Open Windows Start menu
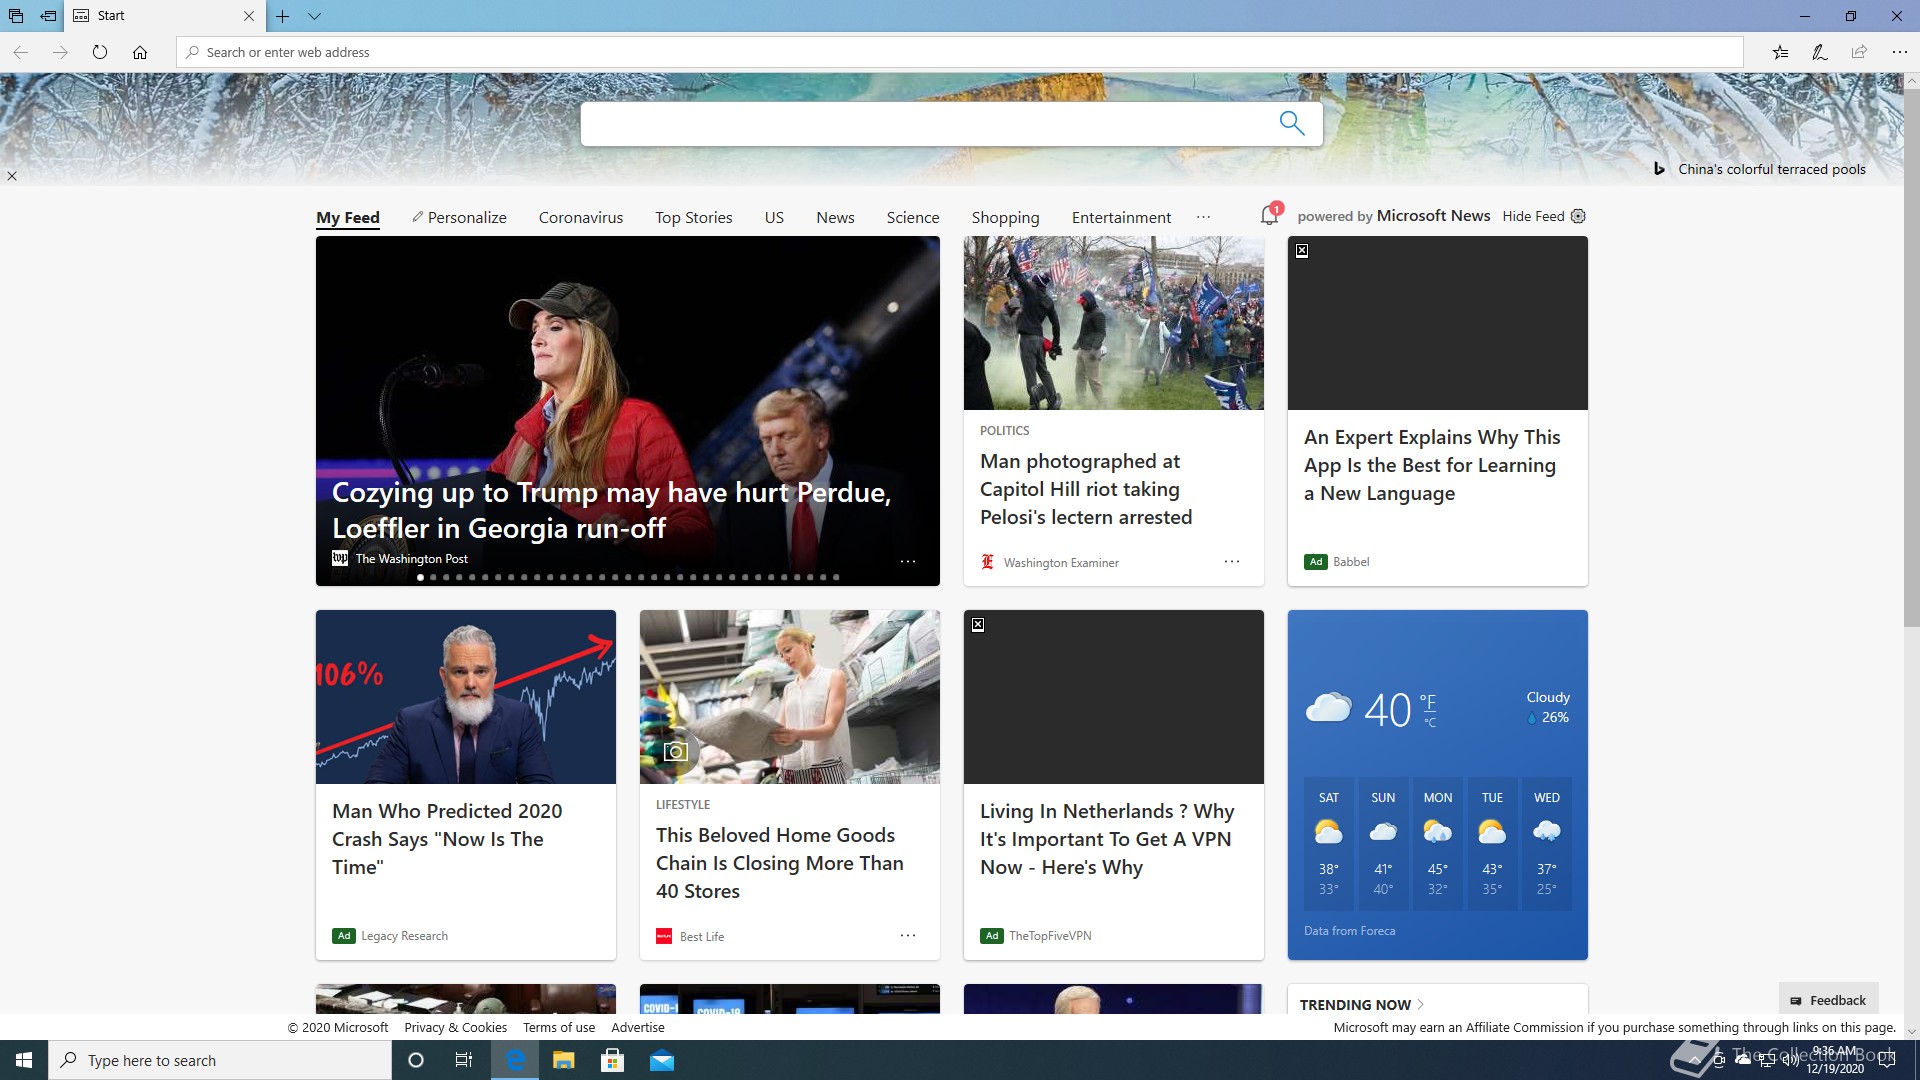 pos(24,1060)
